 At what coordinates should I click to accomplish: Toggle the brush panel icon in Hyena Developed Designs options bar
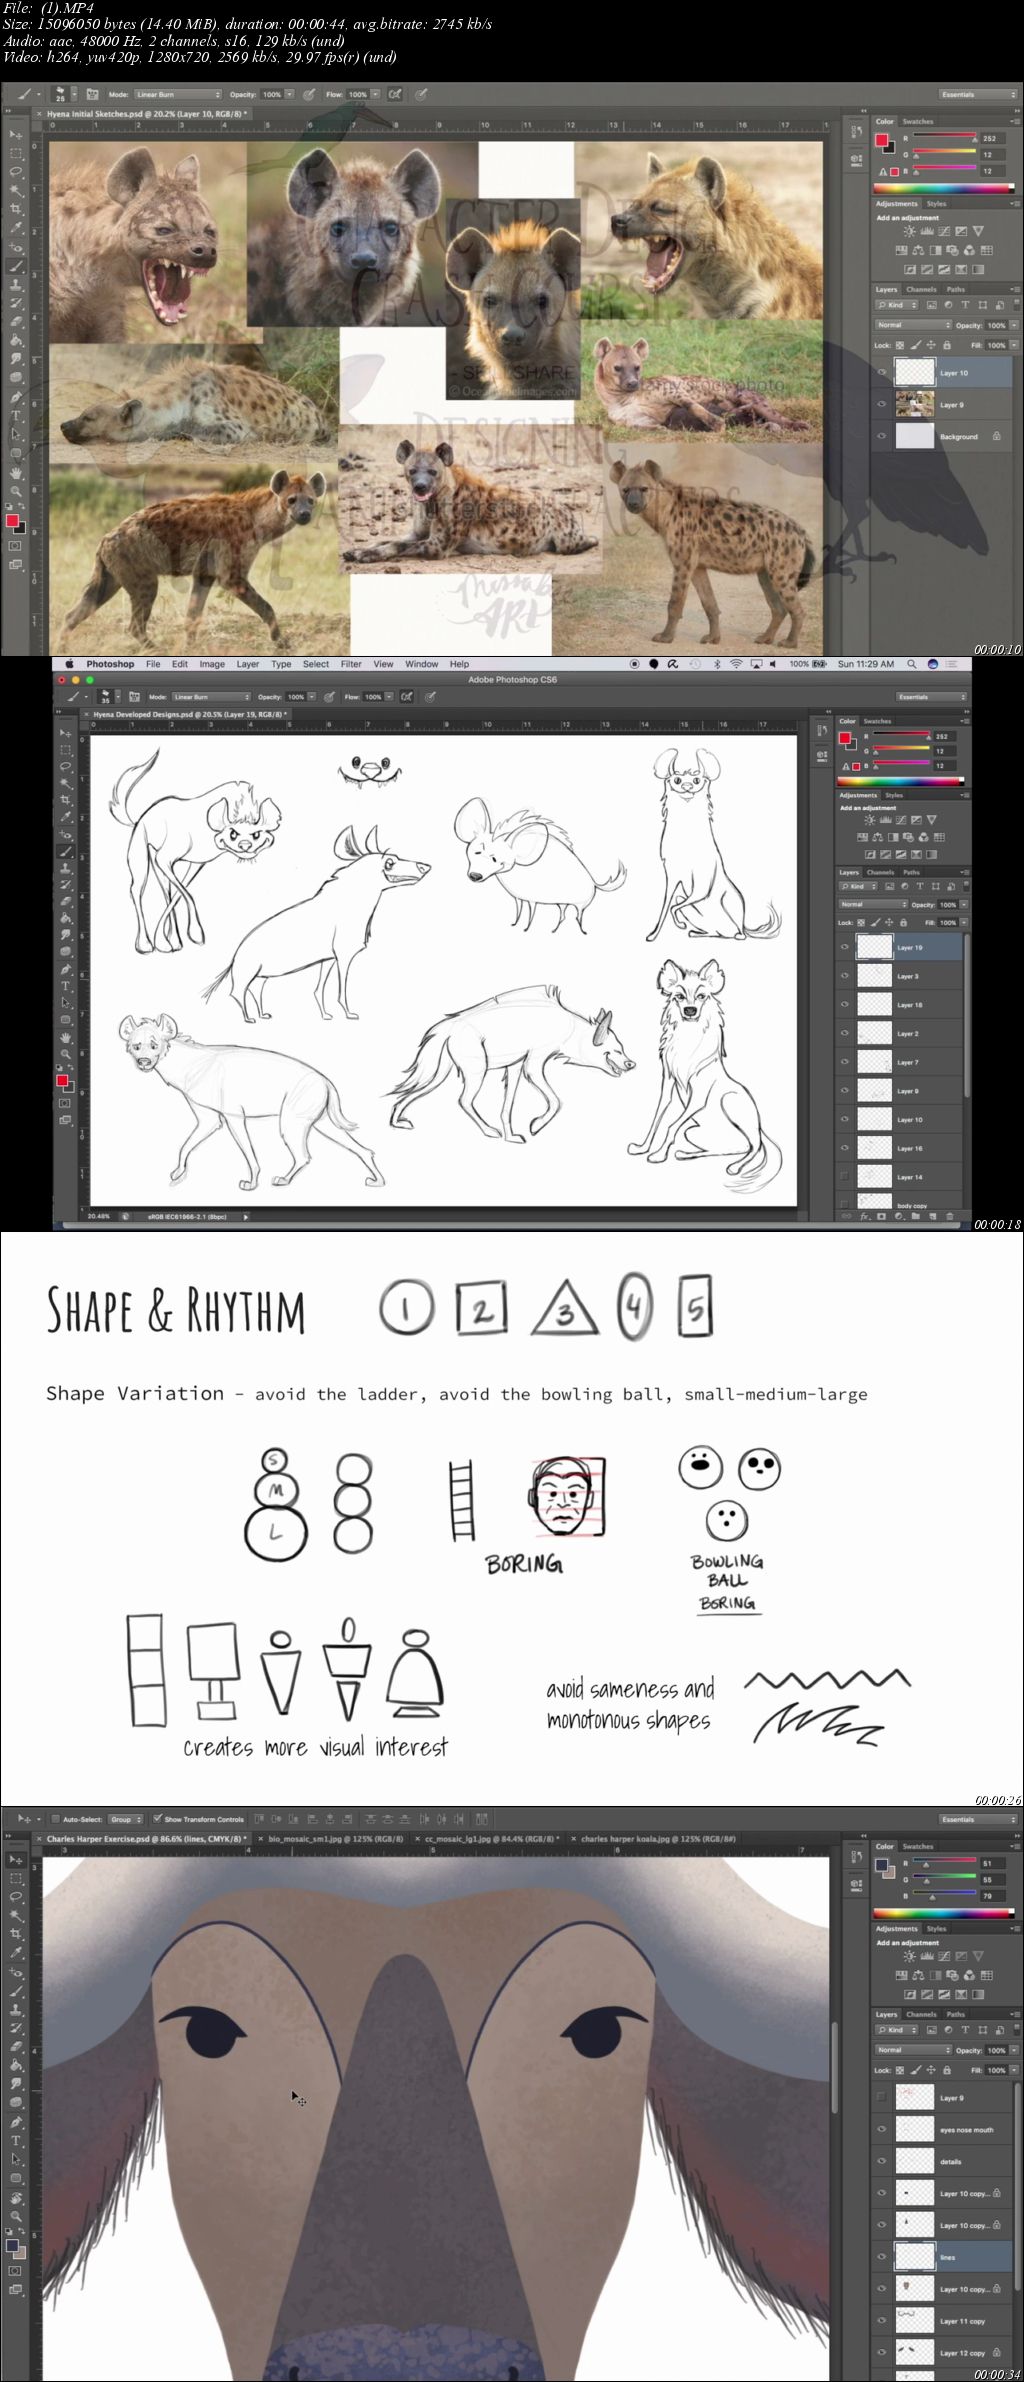pos(134,696)
